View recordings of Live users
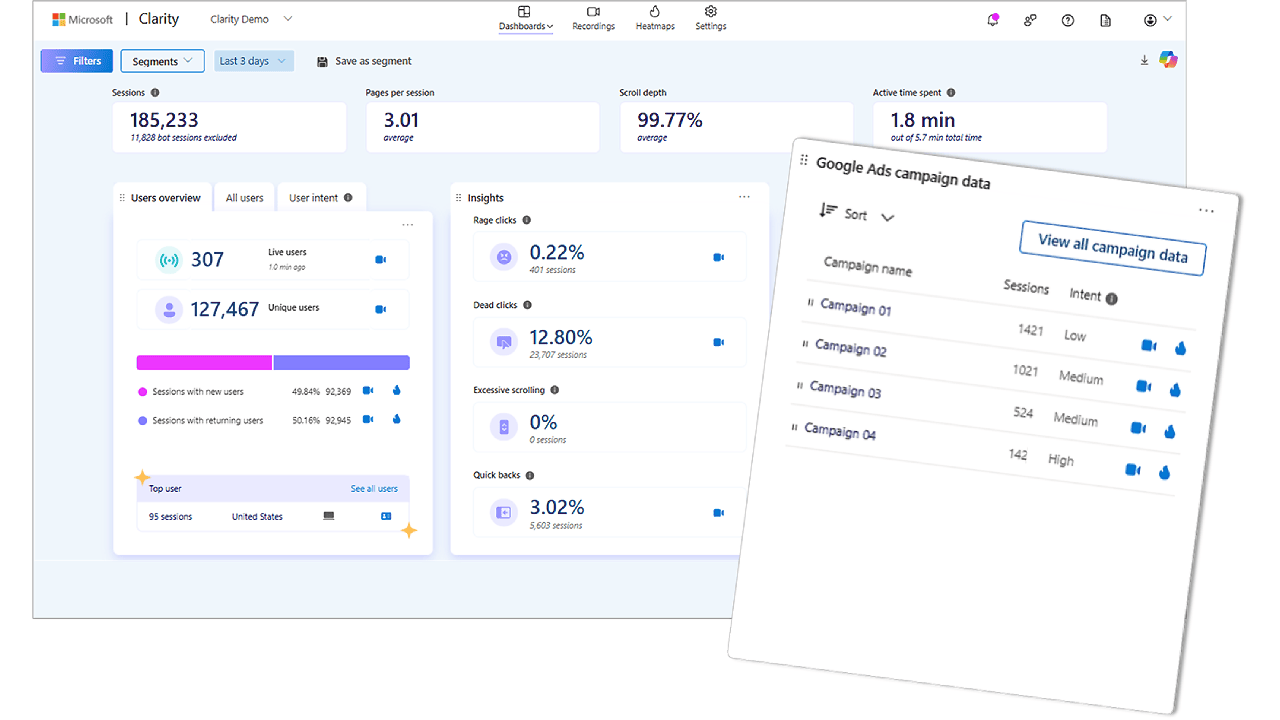 tap(380, 260)
